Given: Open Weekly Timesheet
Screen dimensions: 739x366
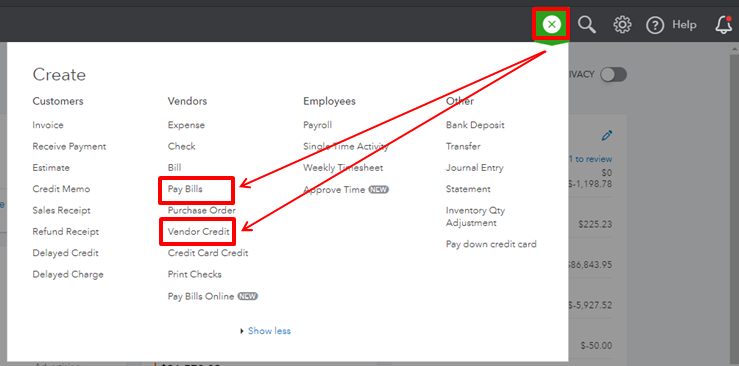Looking at the screenshot, I should click(343, 168).
